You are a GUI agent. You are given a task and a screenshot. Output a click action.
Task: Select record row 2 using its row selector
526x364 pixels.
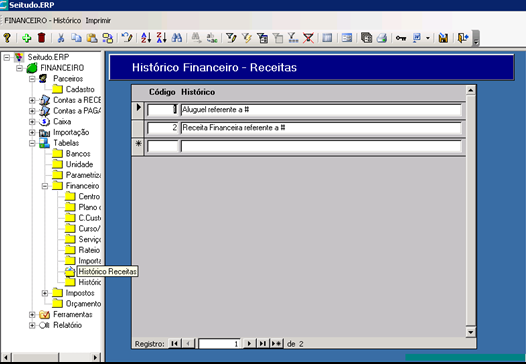138,128
